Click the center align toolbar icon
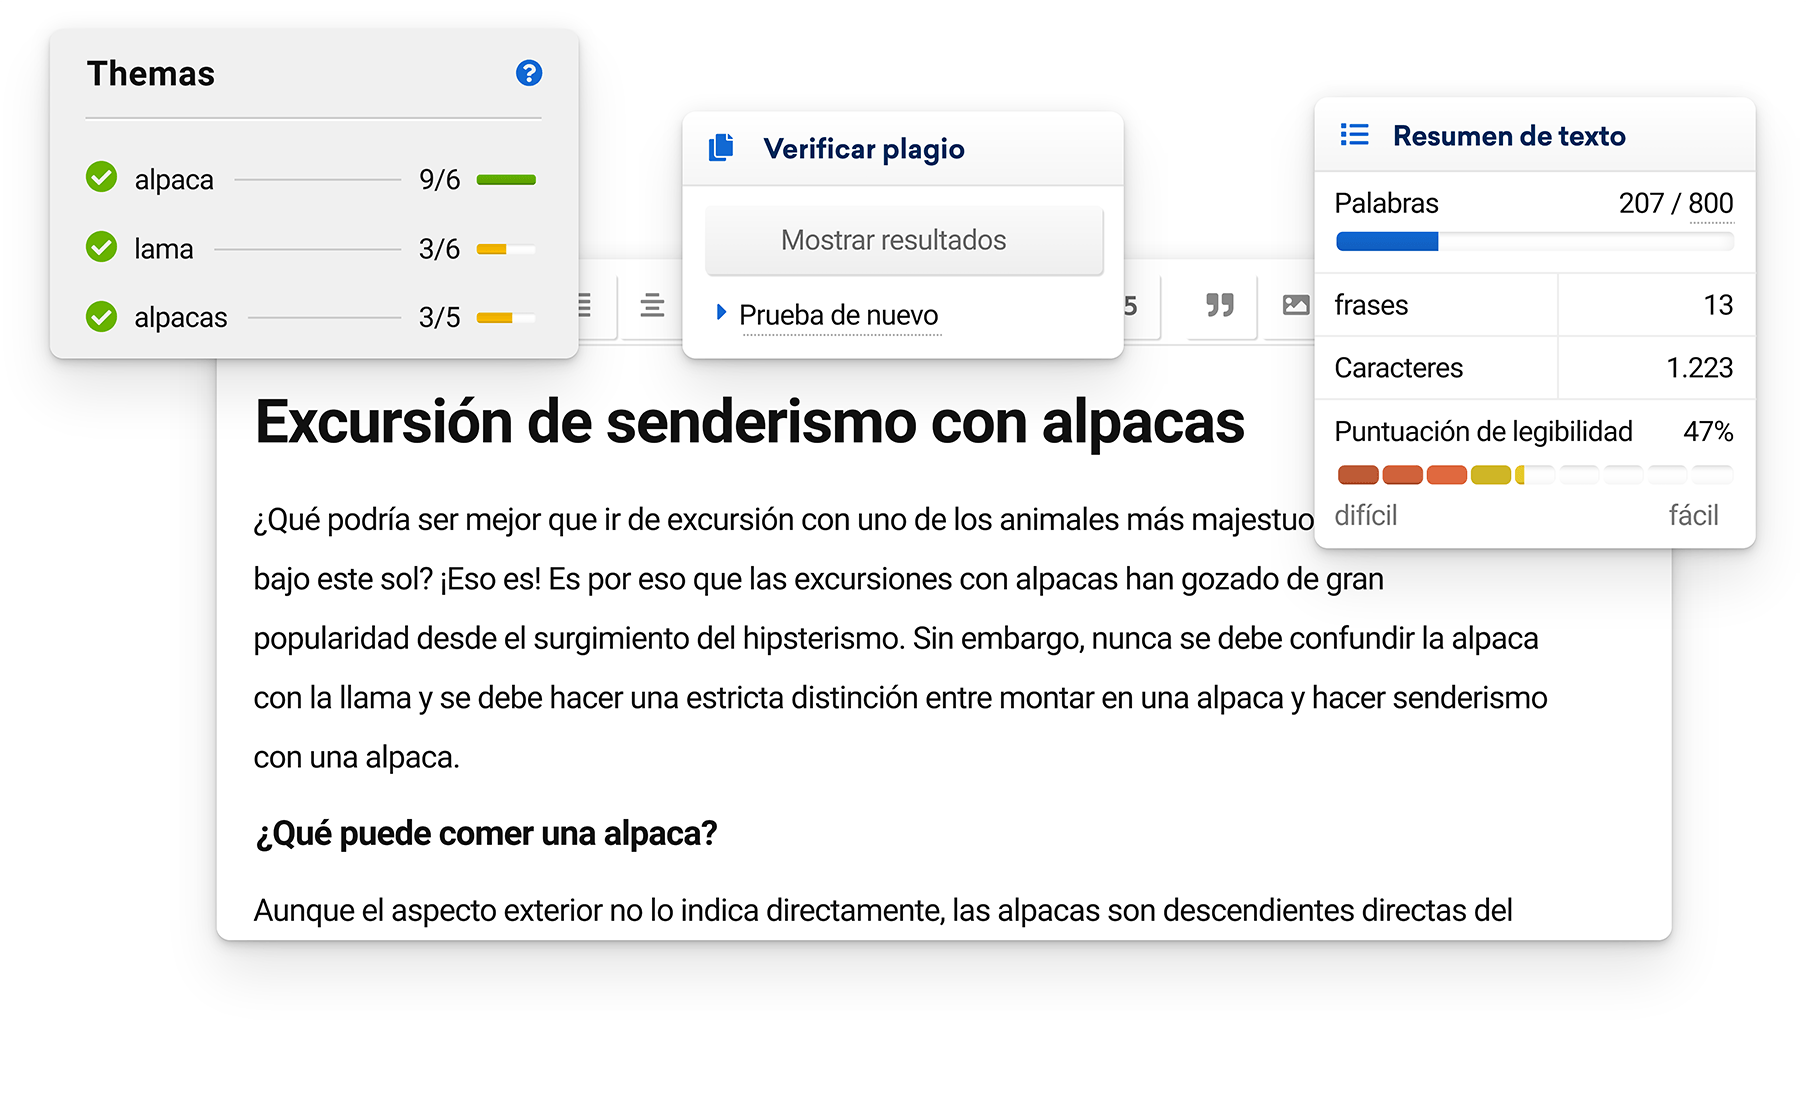 (x=652, y=305)
